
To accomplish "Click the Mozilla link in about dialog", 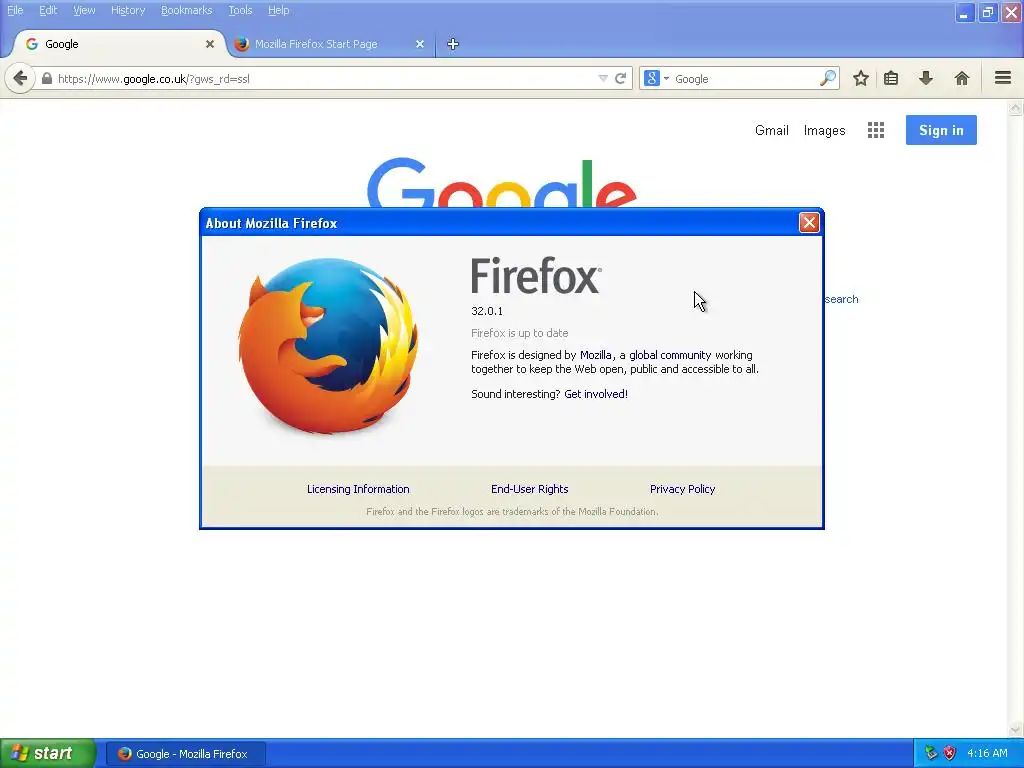I will [596, 355].
